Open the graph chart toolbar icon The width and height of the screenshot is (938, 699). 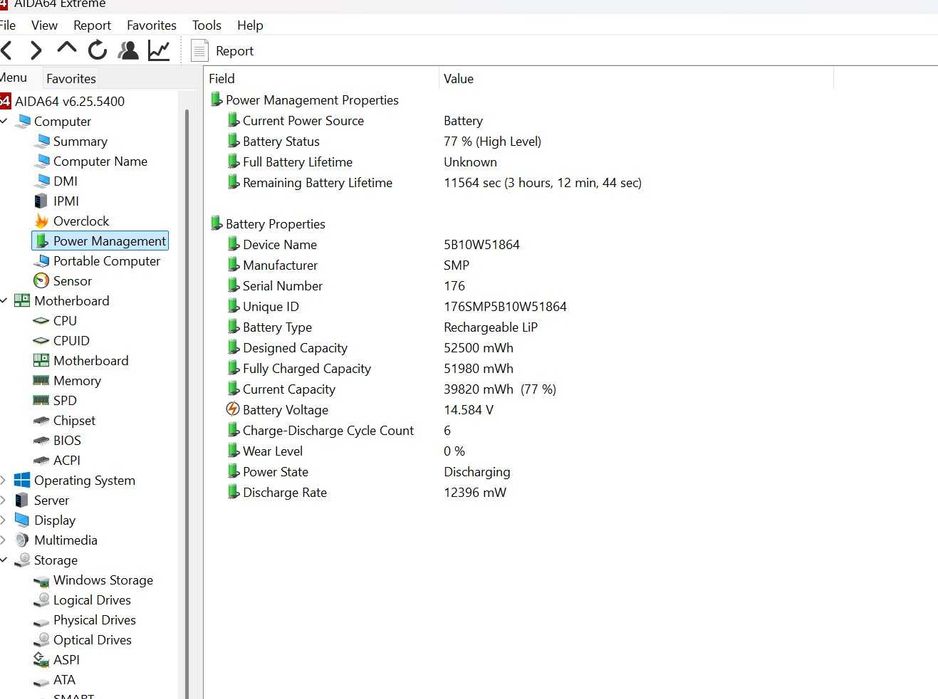pyautogui.click(x=159, y=50)
